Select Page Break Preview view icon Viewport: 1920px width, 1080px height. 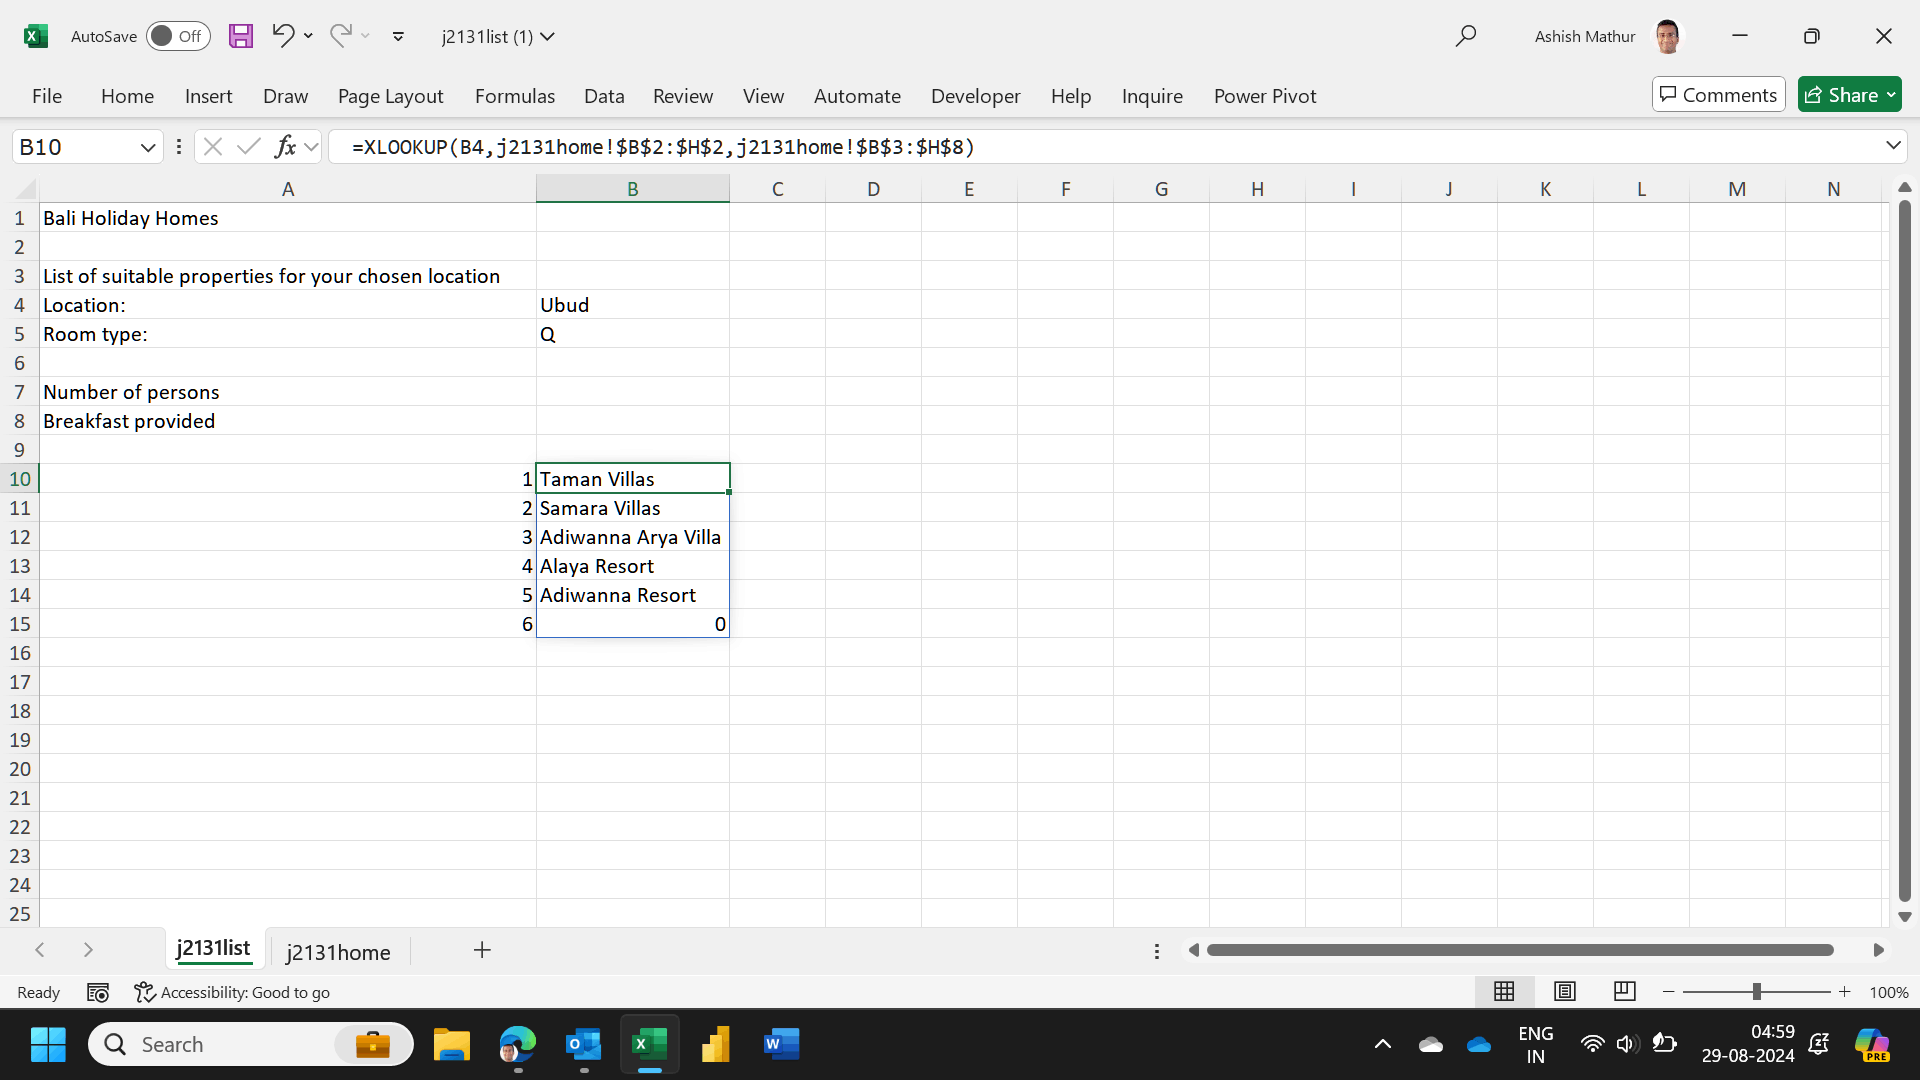(1624, 991)
